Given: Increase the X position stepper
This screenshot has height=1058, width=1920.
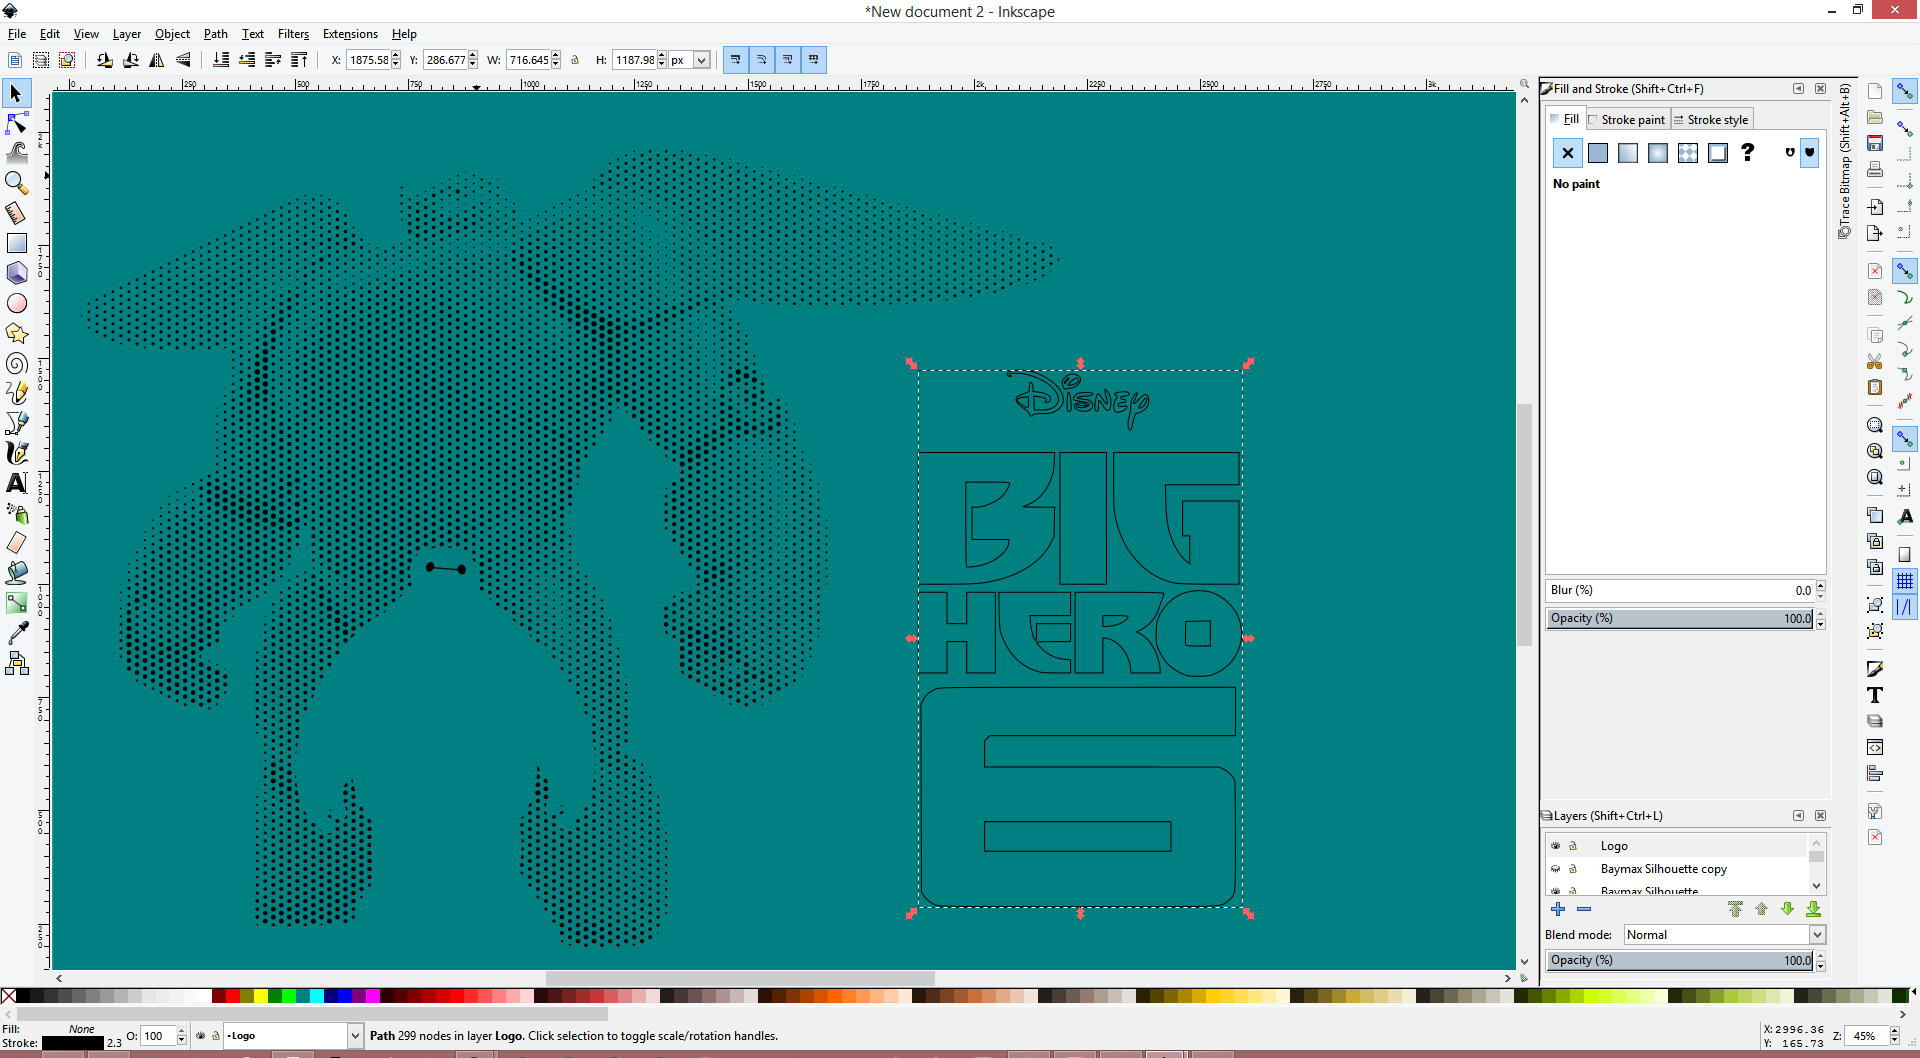Looking at the screenshot, I should (396, 56).
